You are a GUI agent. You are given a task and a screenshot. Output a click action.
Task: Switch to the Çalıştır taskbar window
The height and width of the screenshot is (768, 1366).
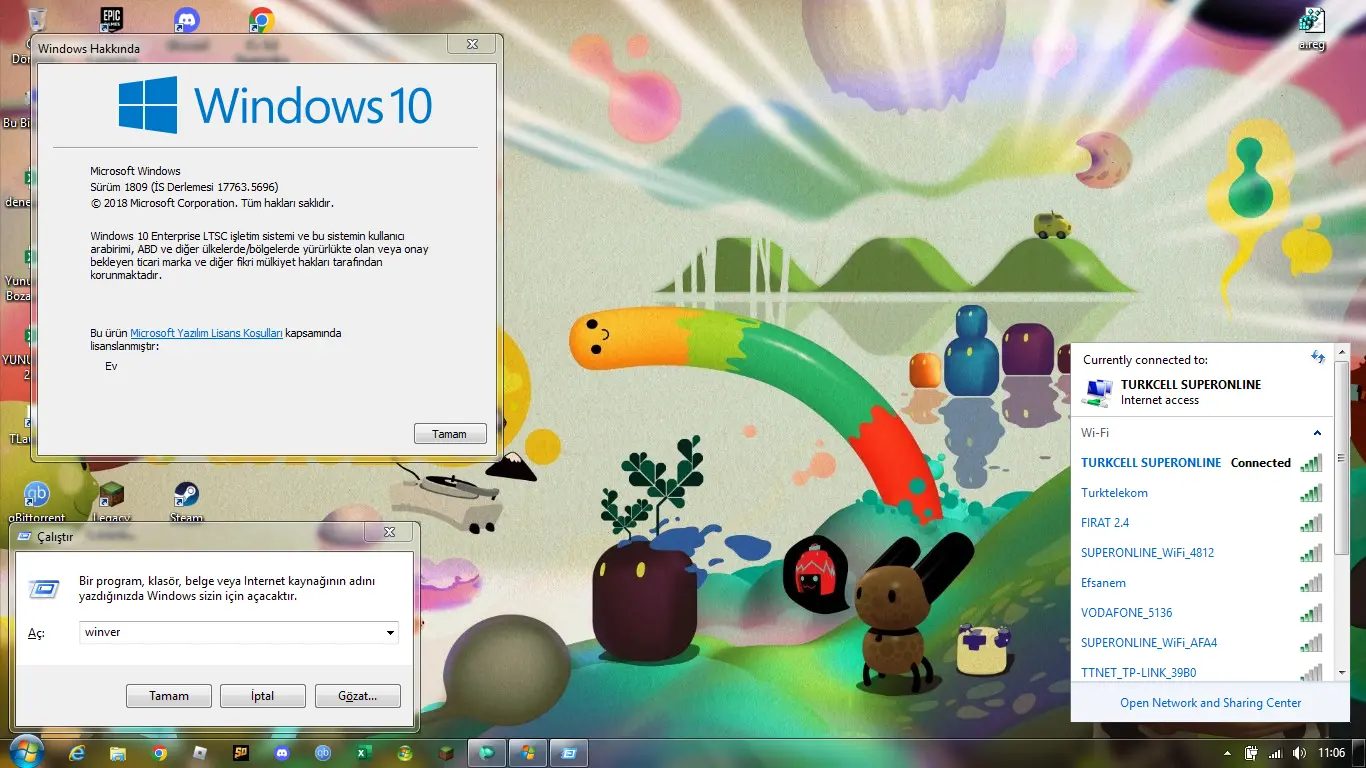[x=569, y=753]
